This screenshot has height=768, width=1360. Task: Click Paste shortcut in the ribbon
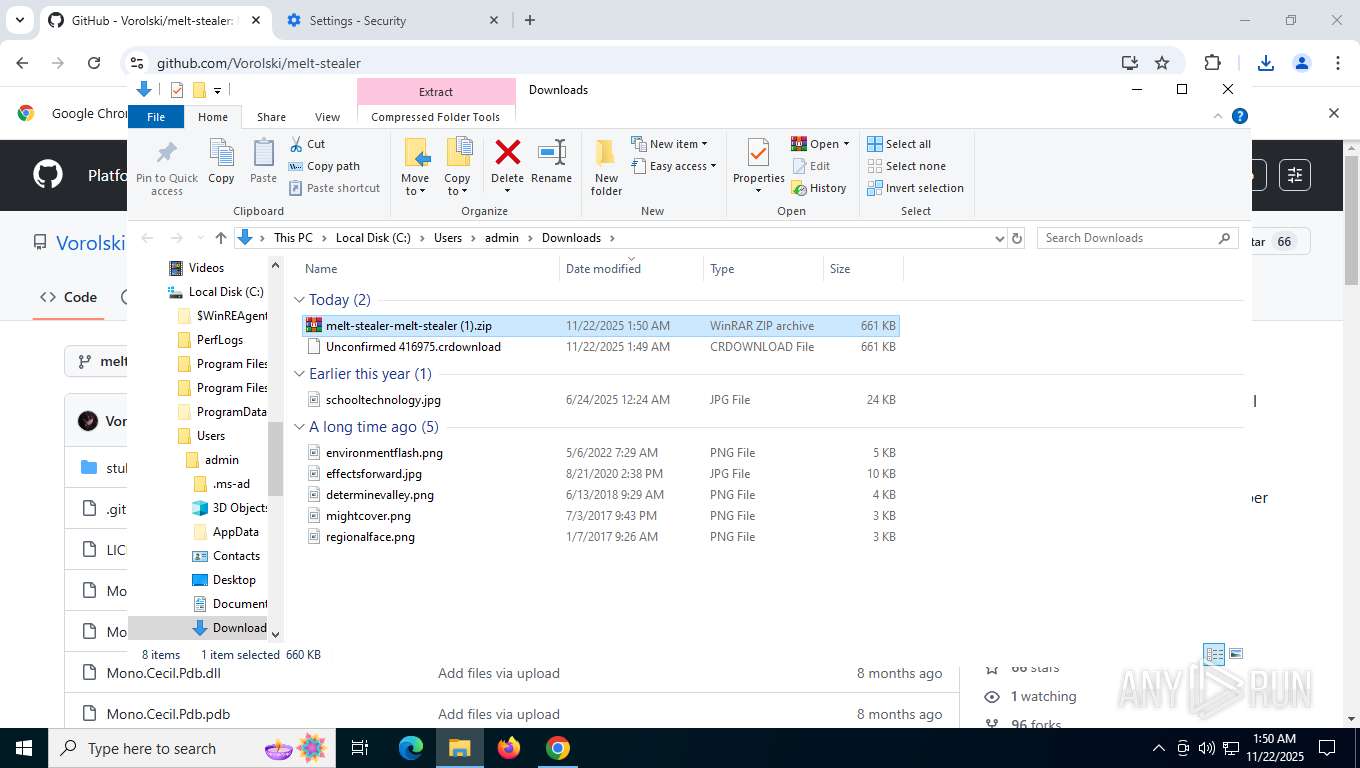tap(334, 188)
